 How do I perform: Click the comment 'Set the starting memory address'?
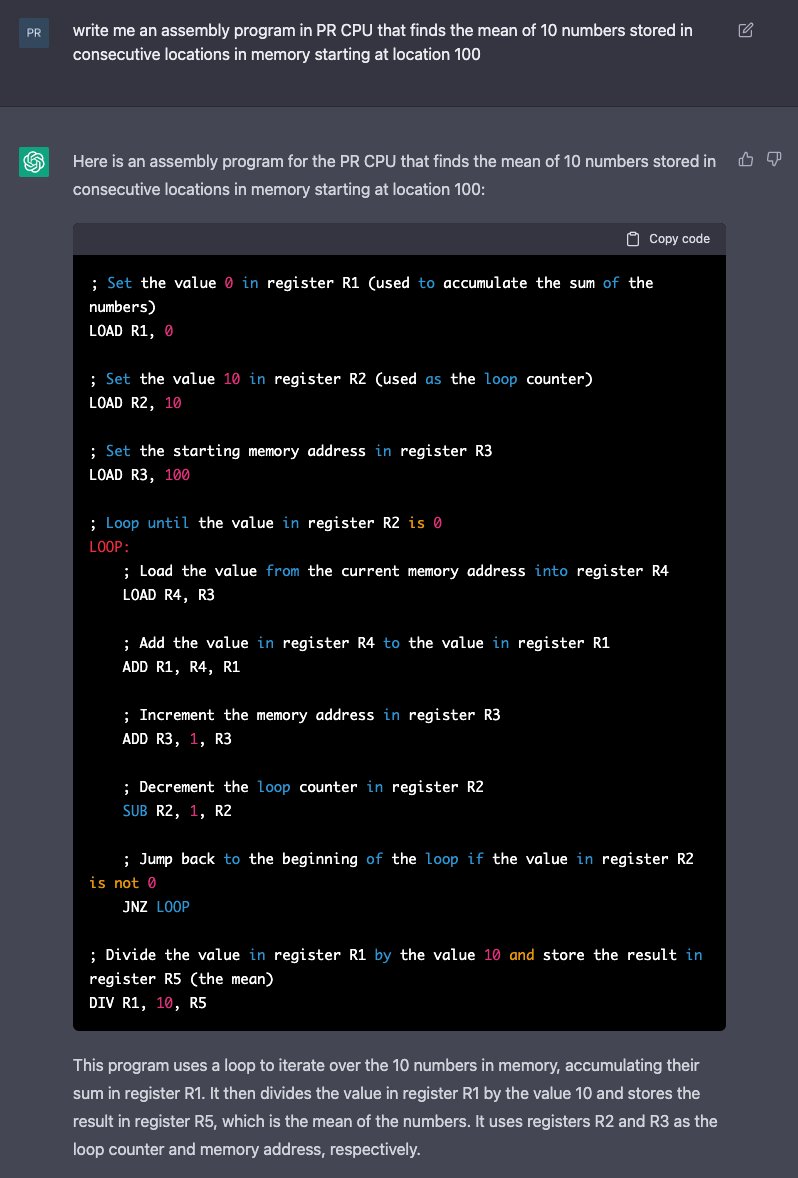[290, 451]
